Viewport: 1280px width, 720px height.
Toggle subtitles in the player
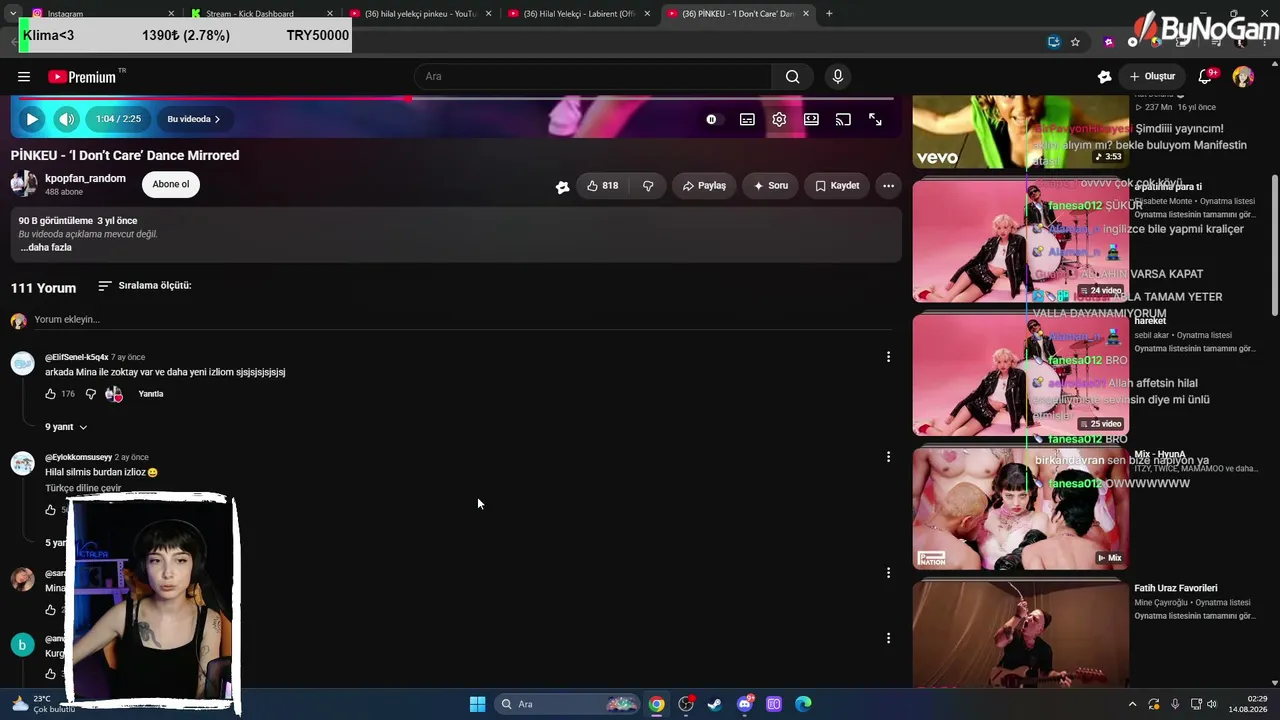click(747, 119)
